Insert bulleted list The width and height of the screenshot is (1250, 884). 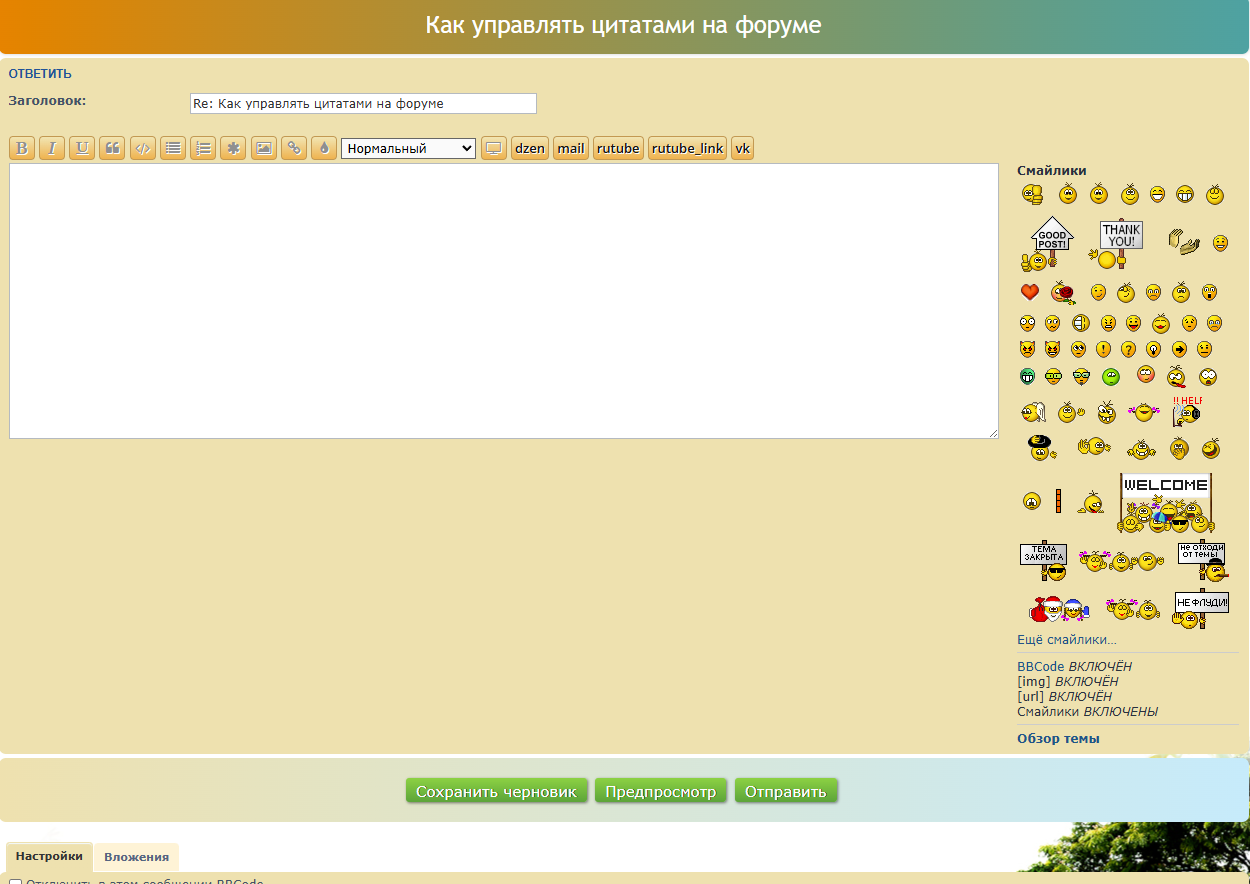coord(173,148)
